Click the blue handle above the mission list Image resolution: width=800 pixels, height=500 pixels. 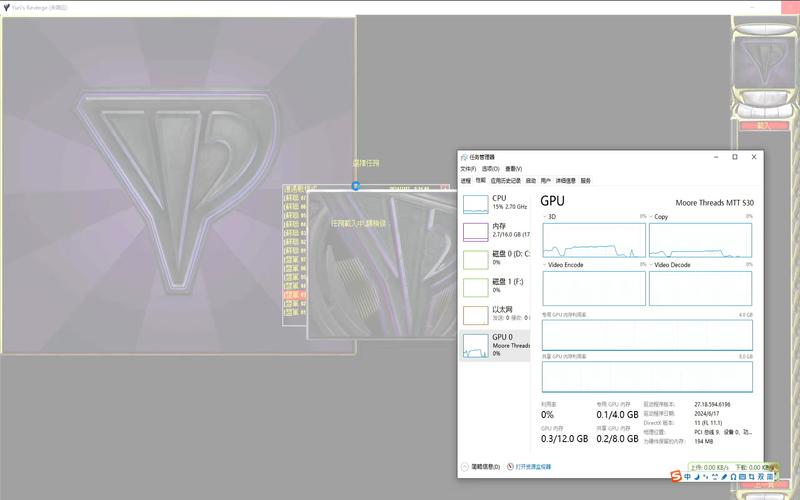click(x=356, y=185)
